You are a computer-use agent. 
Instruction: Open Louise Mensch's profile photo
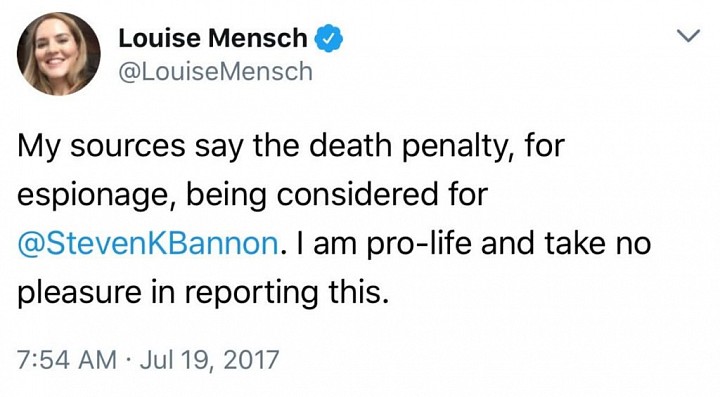[58, 54]
